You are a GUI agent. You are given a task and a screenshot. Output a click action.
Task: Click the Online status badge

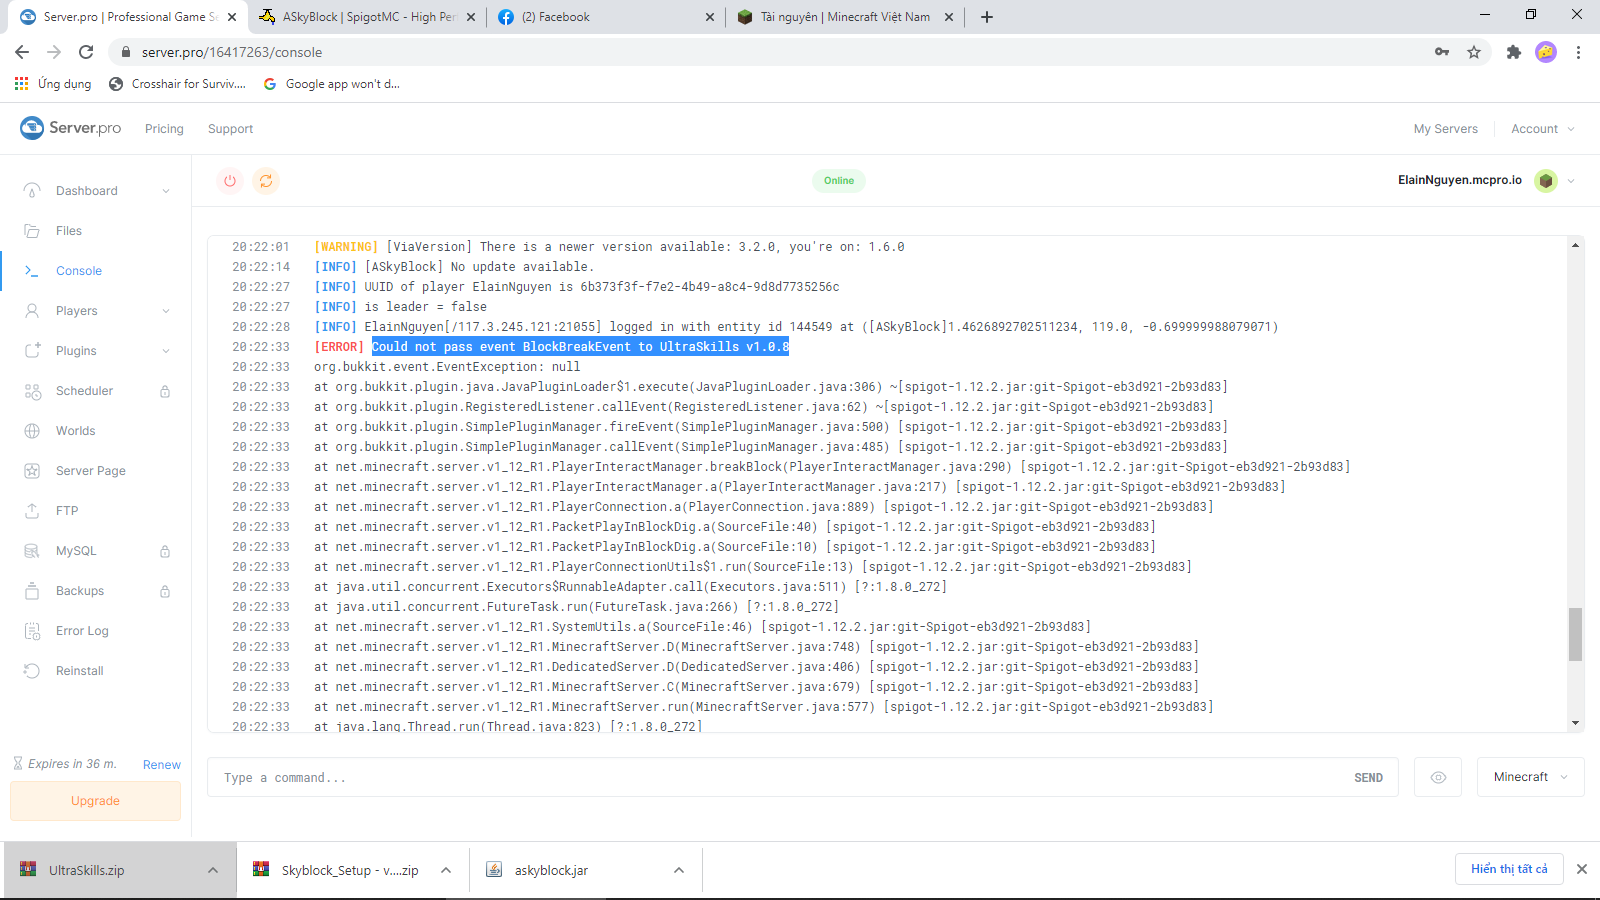[x=839, y=181]
